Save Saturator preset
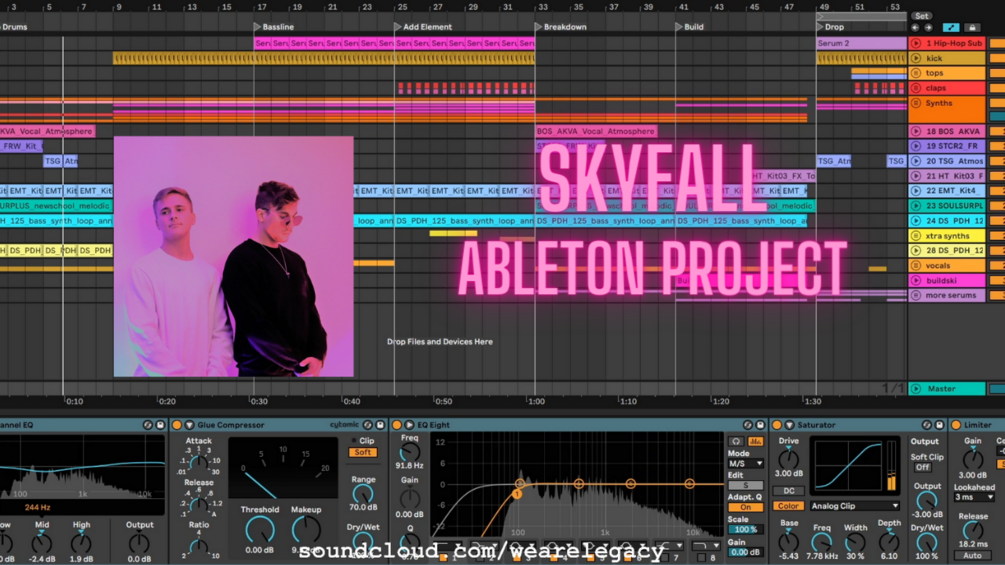The height and width of the screenshot is (565, 1005). click(940, 425)
